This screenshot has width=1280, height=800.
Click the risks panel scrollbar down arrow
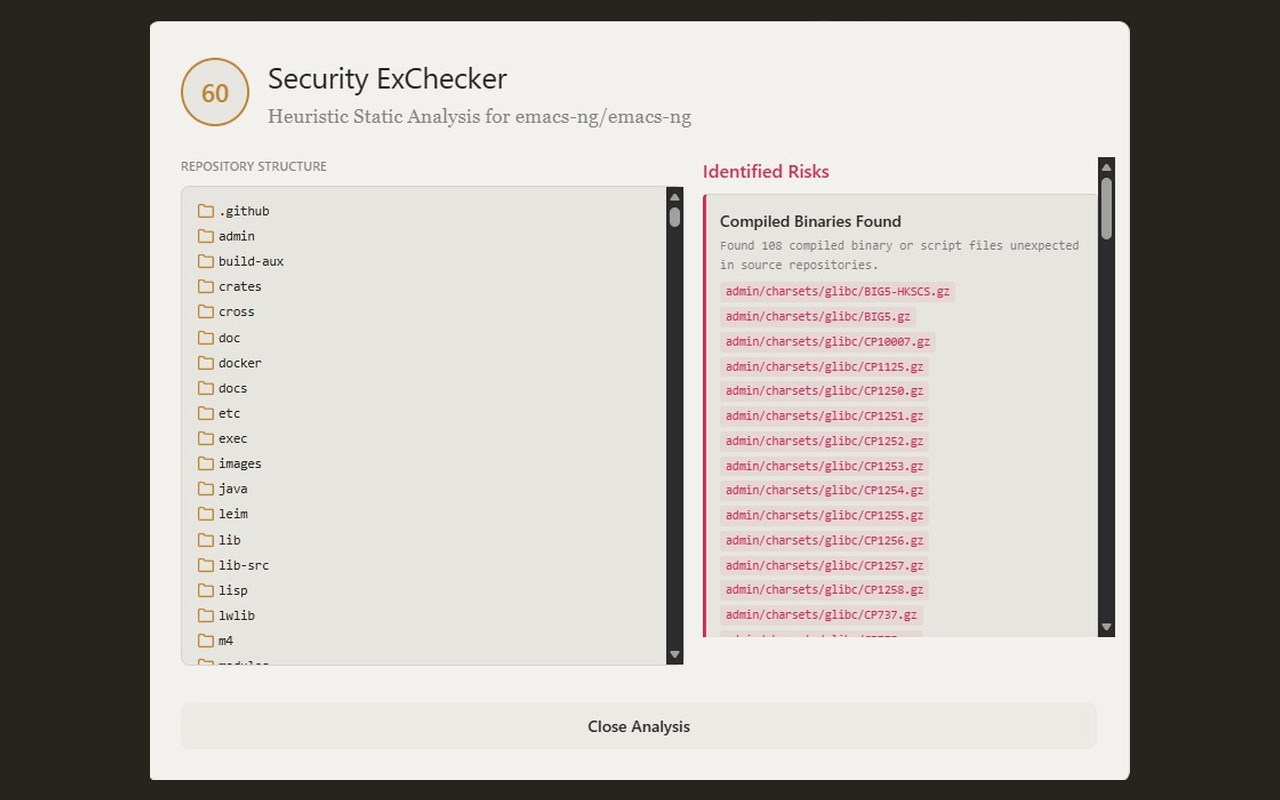(x=1106, y=627)
